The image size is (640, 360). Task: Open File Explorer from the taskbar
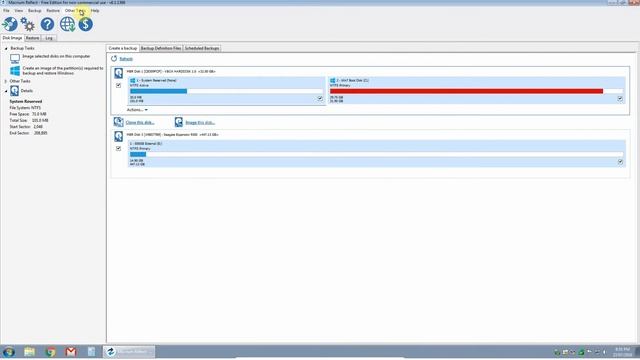coord(29,351)
